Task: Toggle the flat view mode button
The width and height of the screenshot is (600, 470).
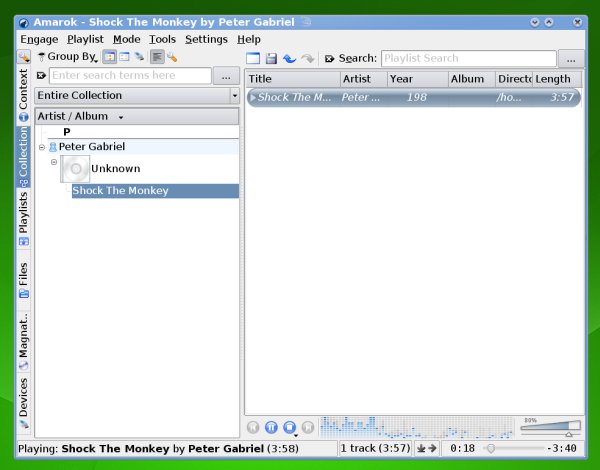Action: click(124, 57)
